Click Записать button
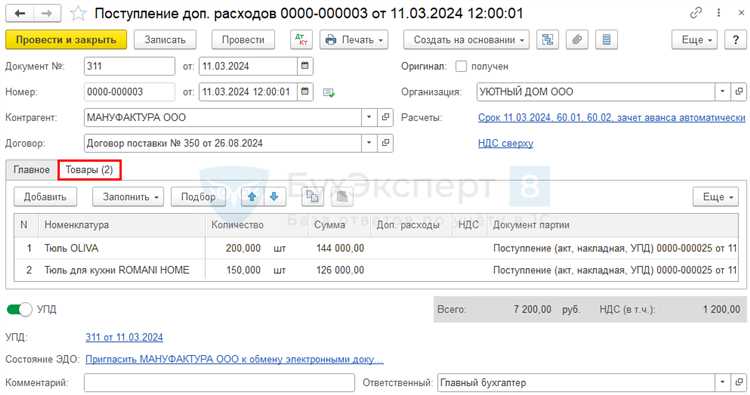The height and width of the screenshot is (395, 750). pyautogui.click(x=165, y=40)
